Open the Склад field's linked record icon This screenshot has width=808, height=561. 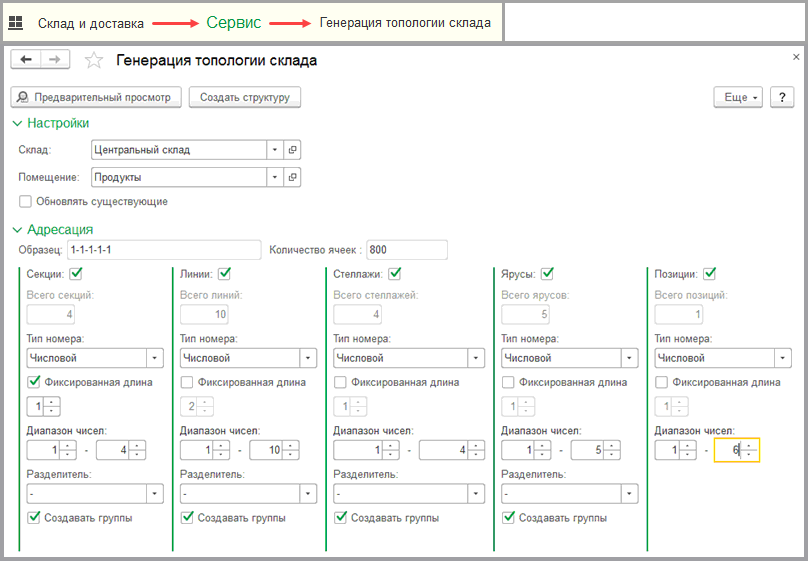(x=292, y=150)
